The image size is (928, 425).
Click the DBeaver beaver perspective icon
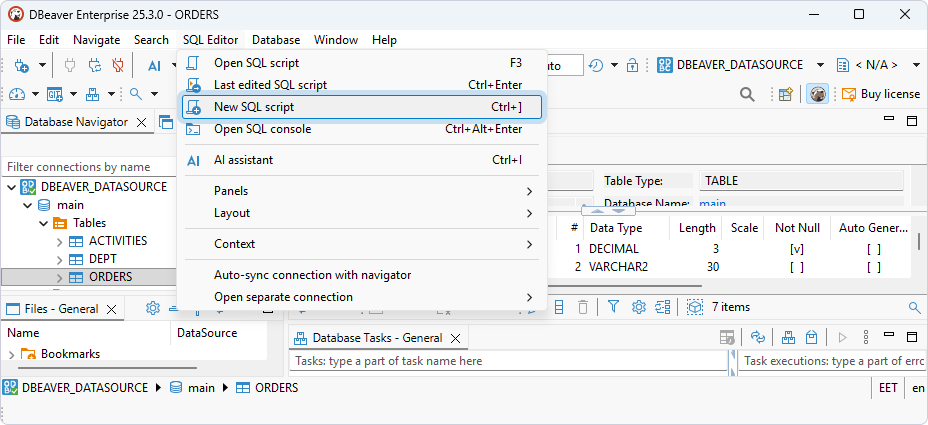817,94
